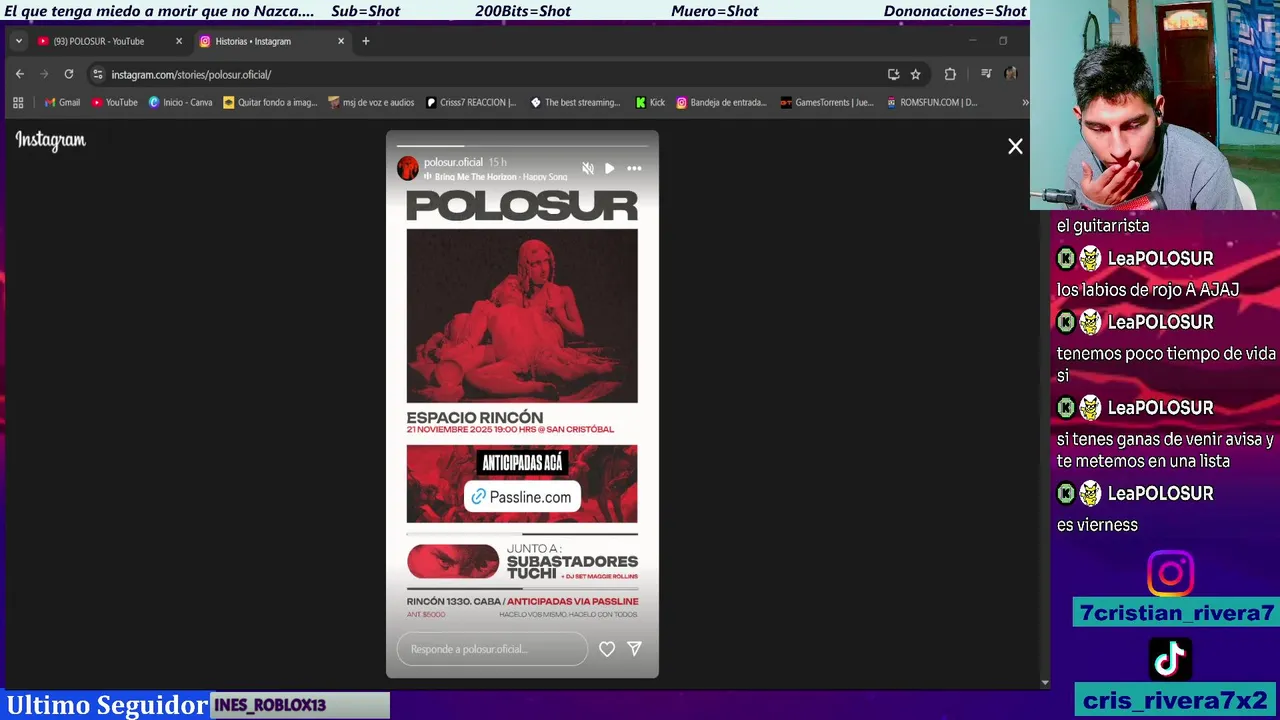Viewport: 1280px width, 720px height.
Task: Reply in 'Responde a polosur.oficial' field
Action: pos(492,649)
